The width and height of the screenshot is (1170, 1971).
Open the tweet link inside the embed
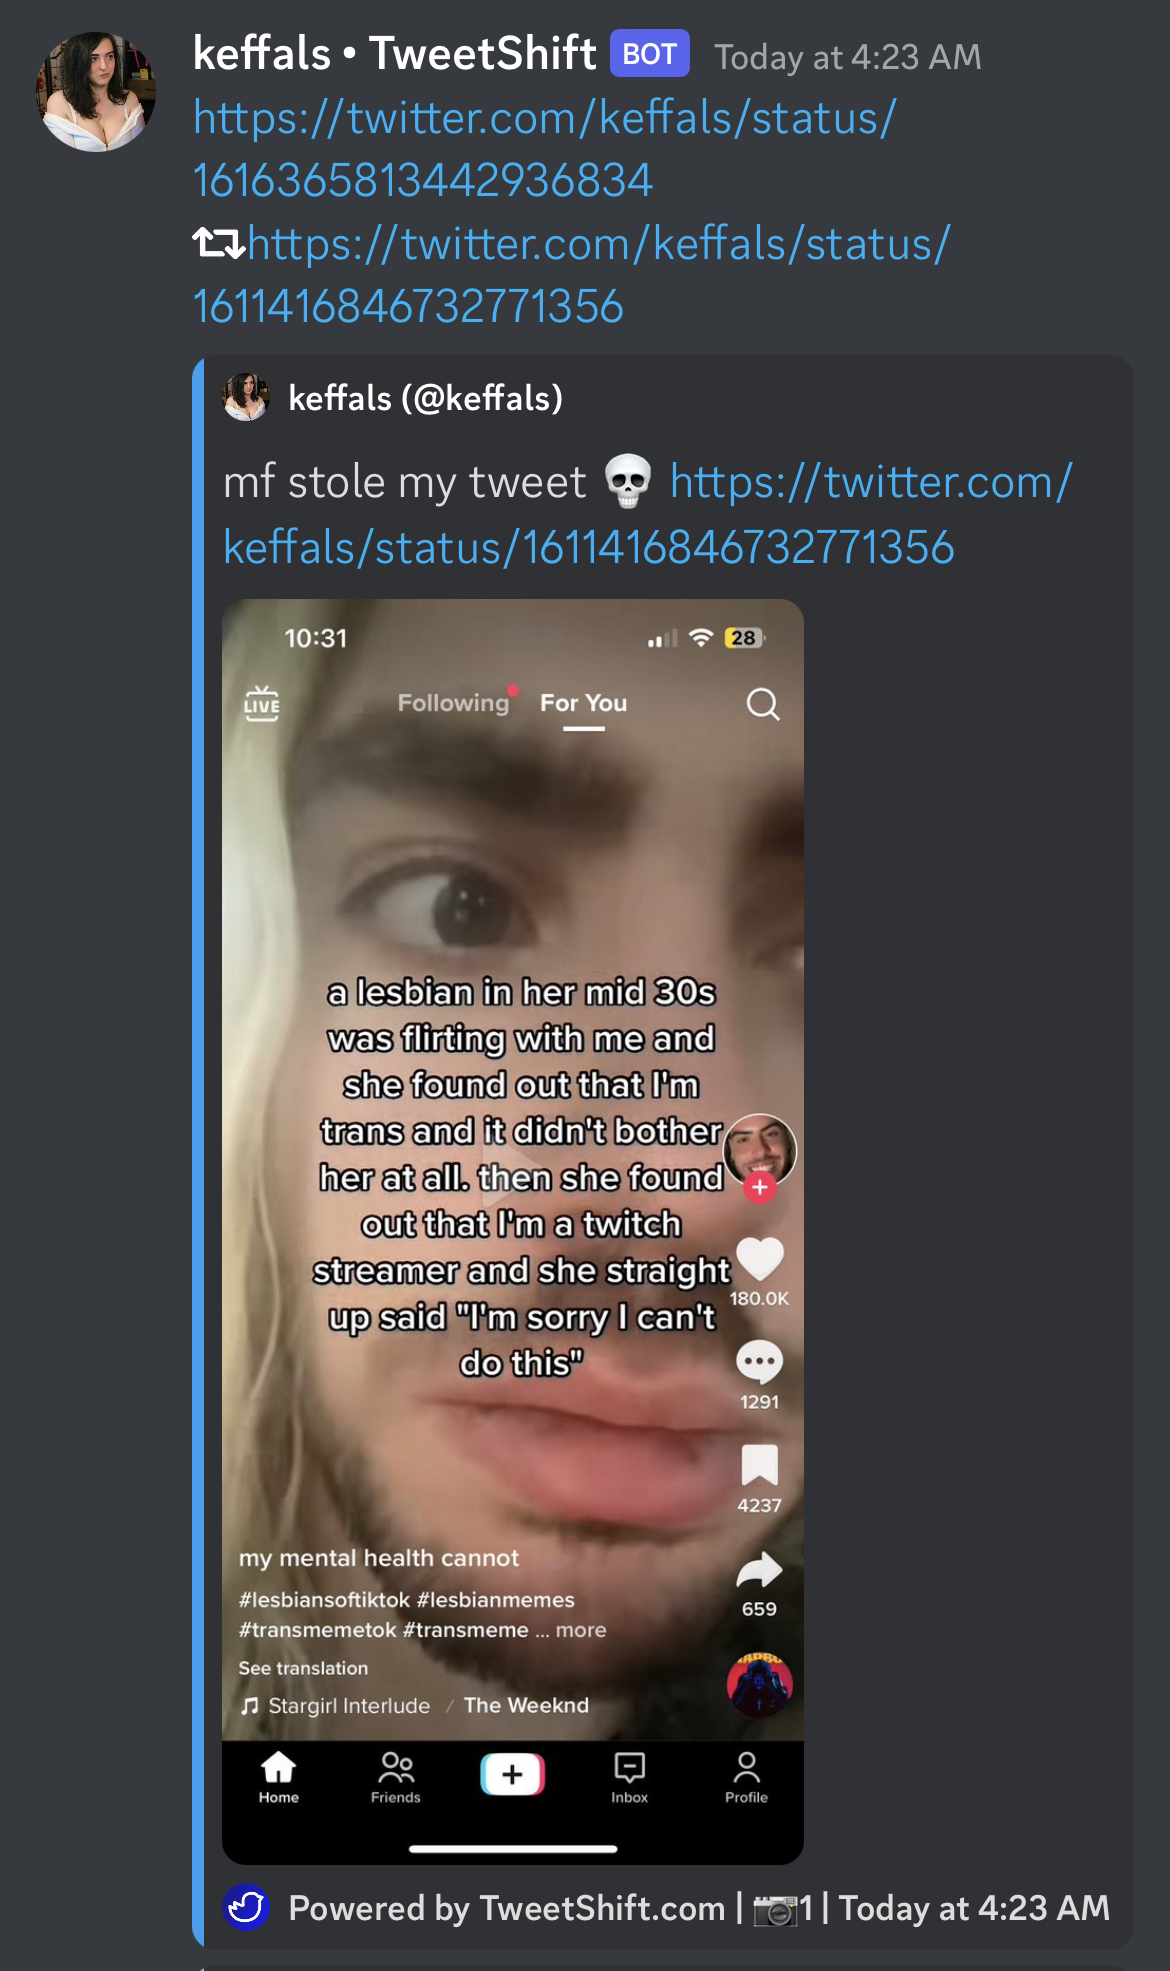tap(648, 515)
